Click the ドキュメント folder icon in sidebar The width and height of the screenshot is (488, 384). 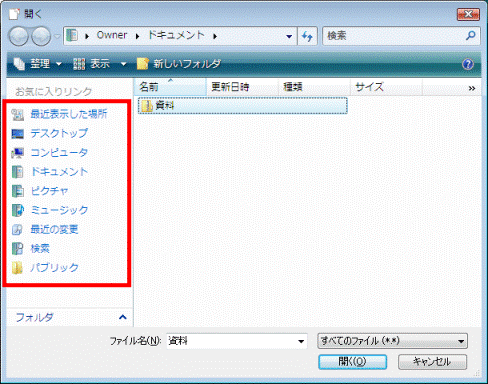tap(17, 172)
